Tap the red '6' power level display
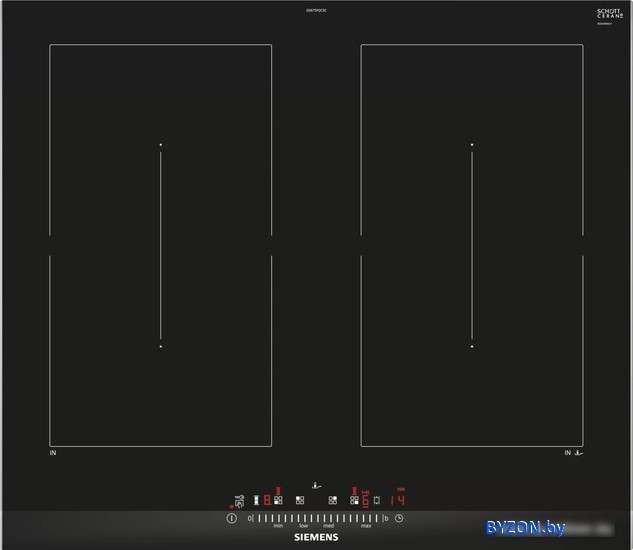The image size is (633, 550). (365, 500)
